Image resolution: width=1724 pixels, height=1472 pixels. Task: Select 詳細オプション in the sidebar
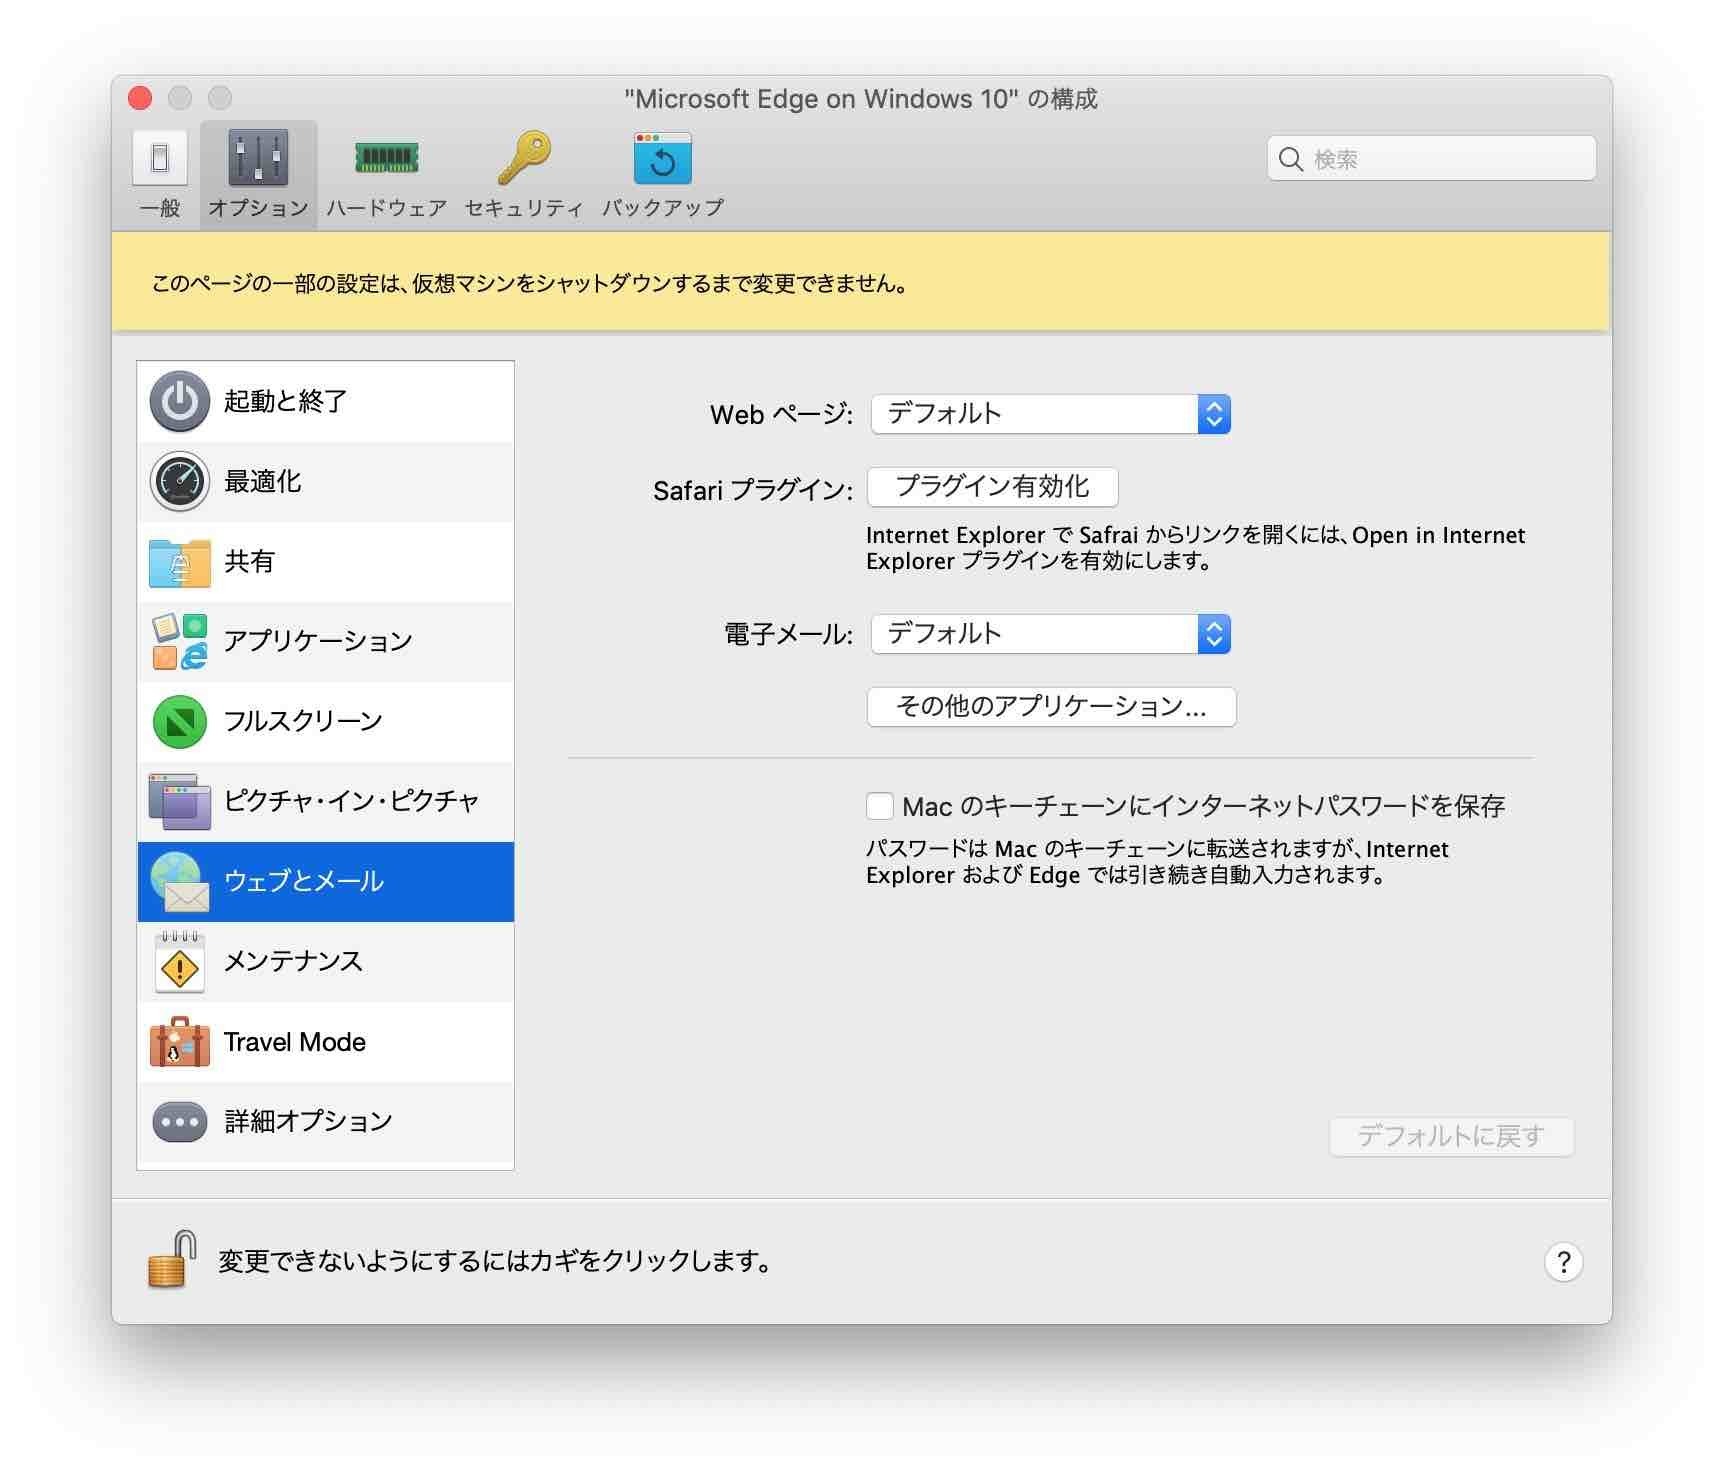coord(326,1122)
